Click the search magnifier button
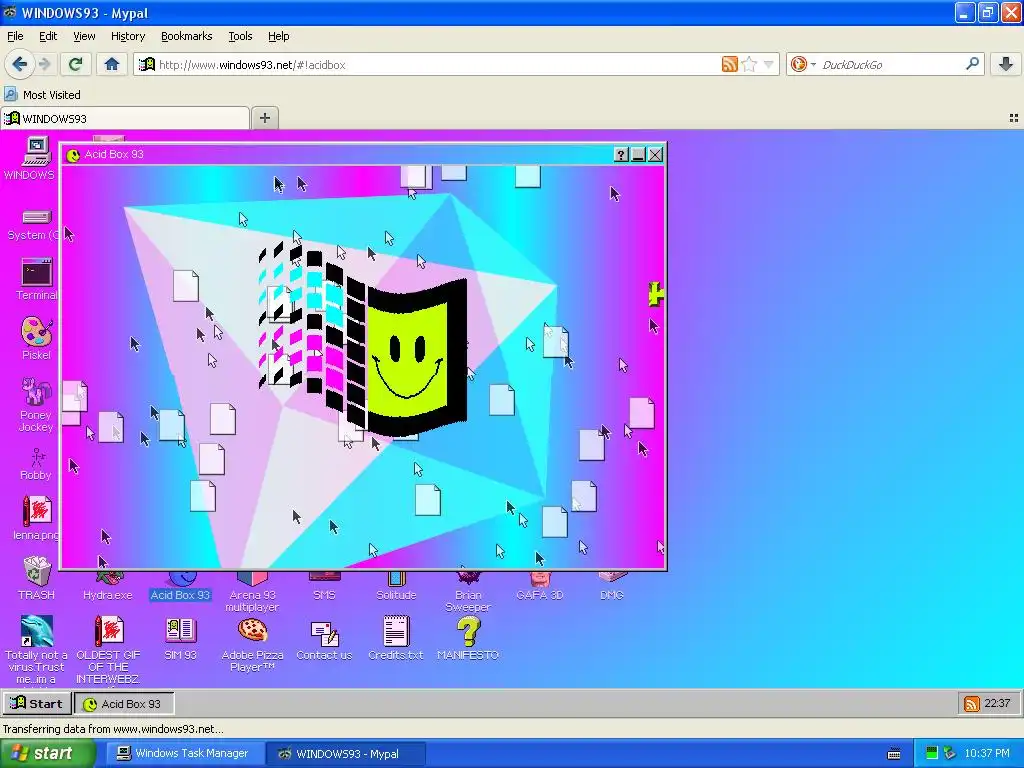 tap(972, 64)
